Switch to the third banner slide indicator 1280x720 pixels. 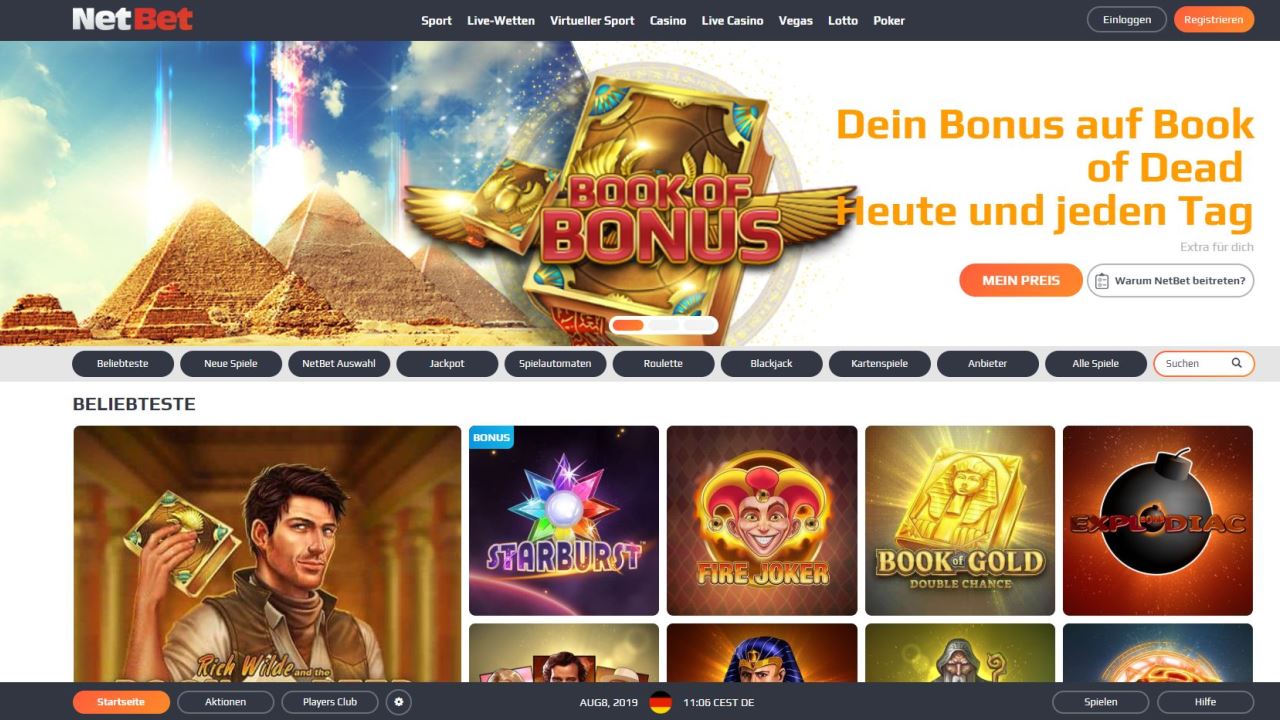click(699, 325)
